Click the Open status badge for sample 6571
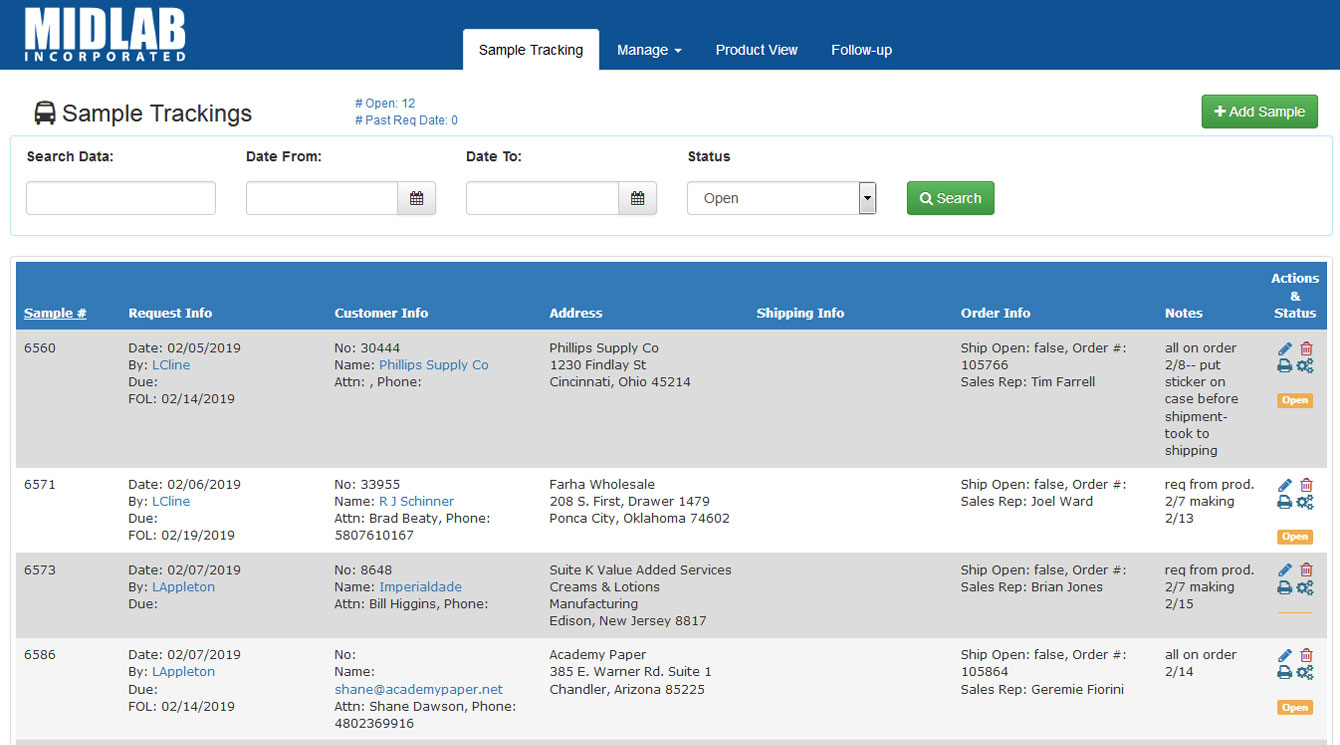This screenshot has width=1340, height=745. point(1294,537)
